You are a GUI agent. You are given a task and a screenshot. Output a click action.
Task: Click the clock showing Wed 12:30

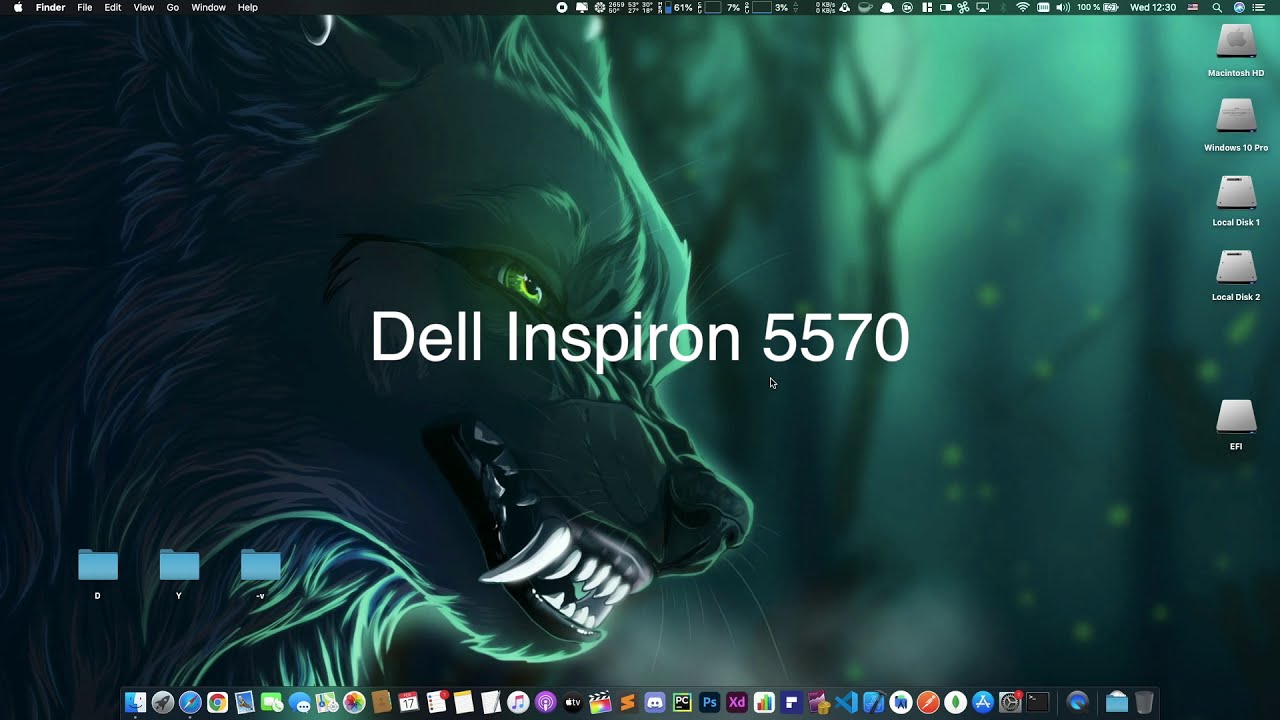[1153, 7]
